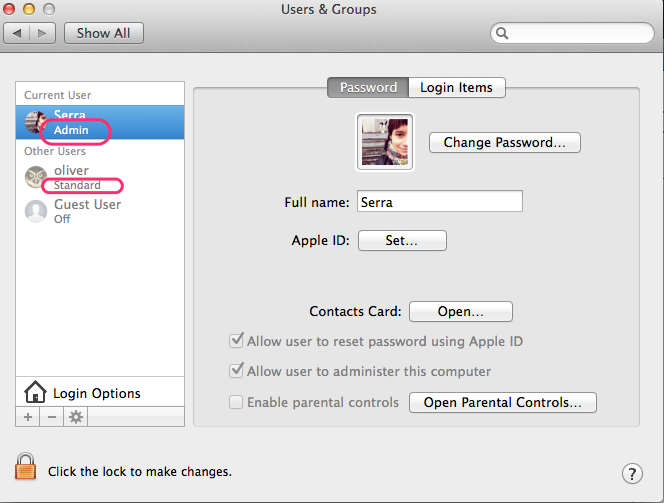Click the Open Parental Controls button
This screenshot has width=664, height=503.
coord(503,402)
